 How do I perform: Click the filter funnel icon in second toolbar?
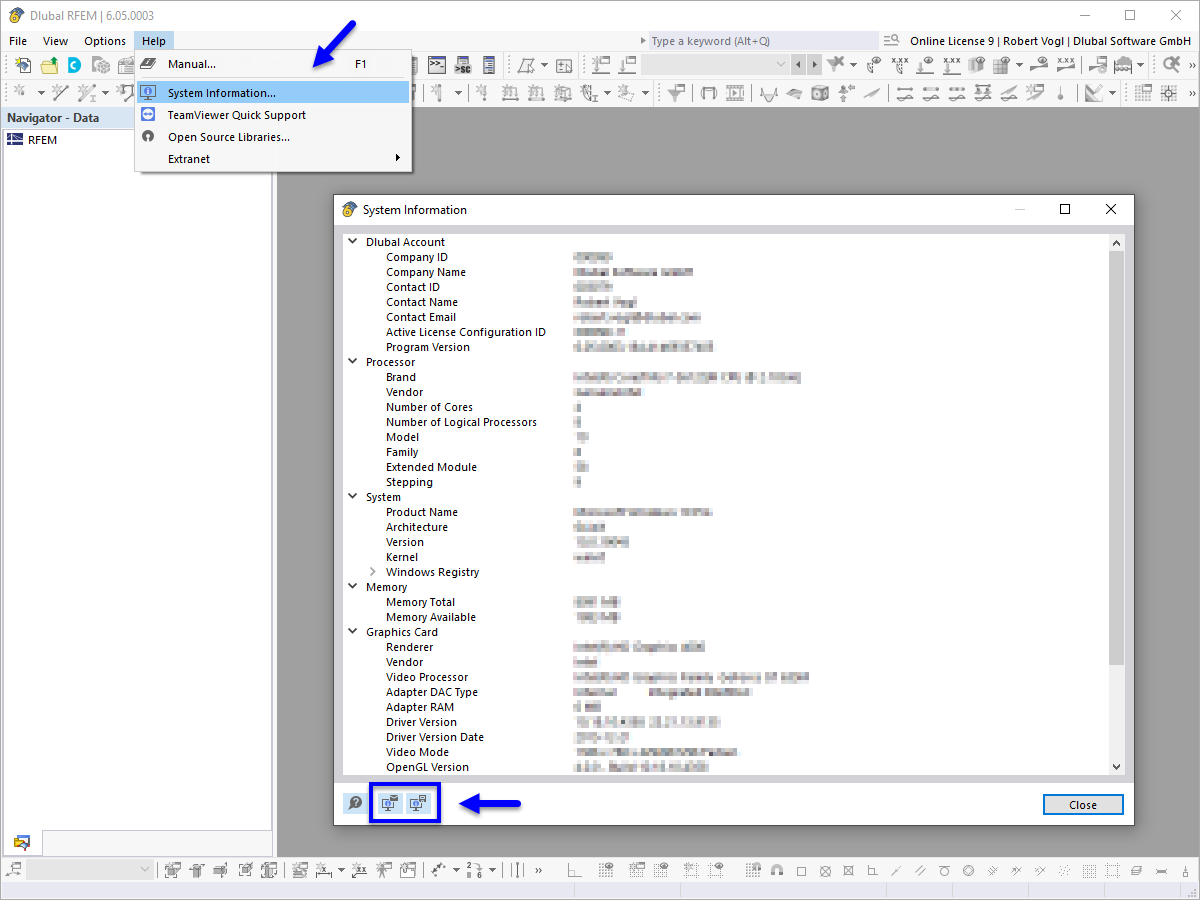tap(677, 93)
